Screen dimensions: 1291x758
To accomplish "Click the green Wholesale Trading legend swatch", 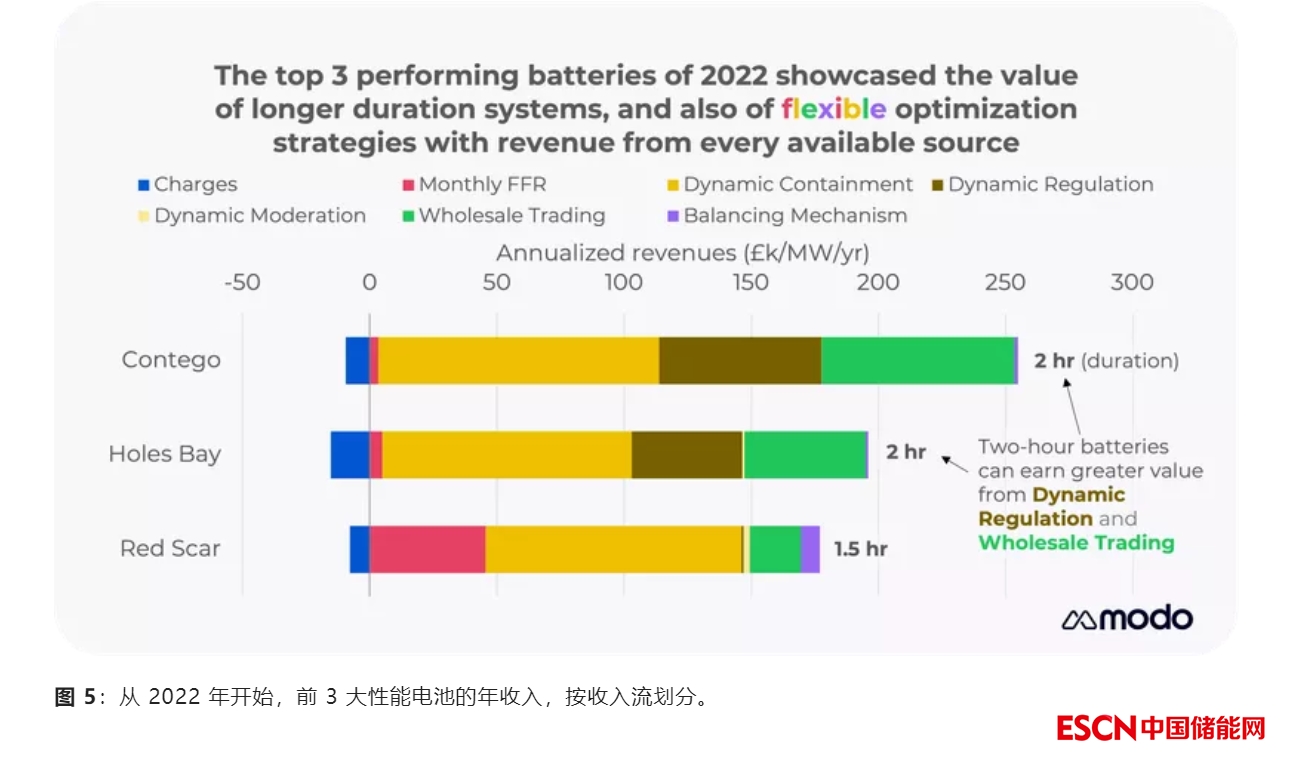I will (x=408, y=216).
